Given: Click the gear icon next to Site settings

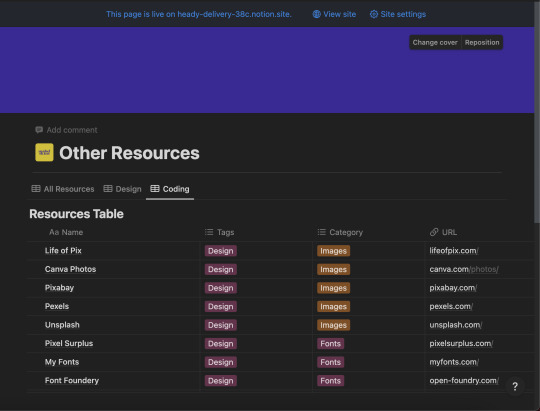Looking at the screenshot, I should [x=374, y=14].
